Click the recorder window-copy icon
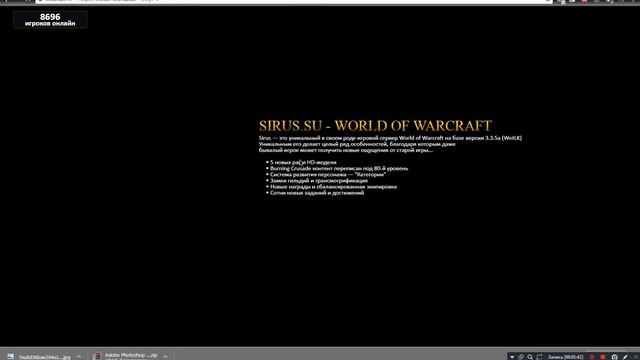Screen dimensions: 640x360 point(521,357)
